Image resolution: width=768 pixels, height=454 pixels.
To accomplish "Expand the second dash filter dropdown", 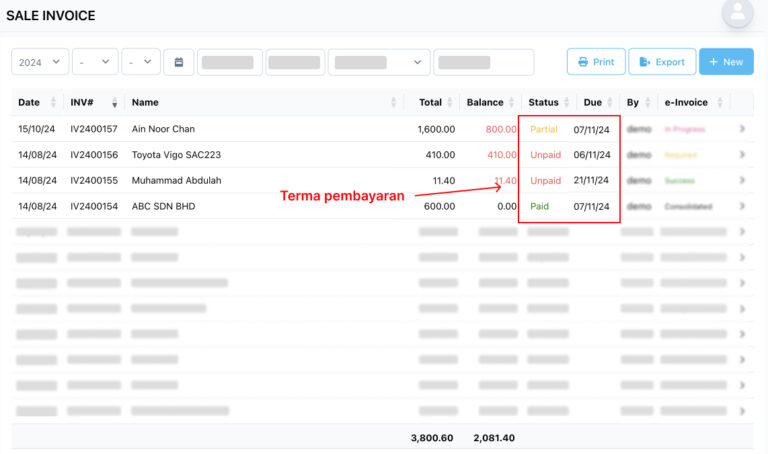I will point(140,62).
